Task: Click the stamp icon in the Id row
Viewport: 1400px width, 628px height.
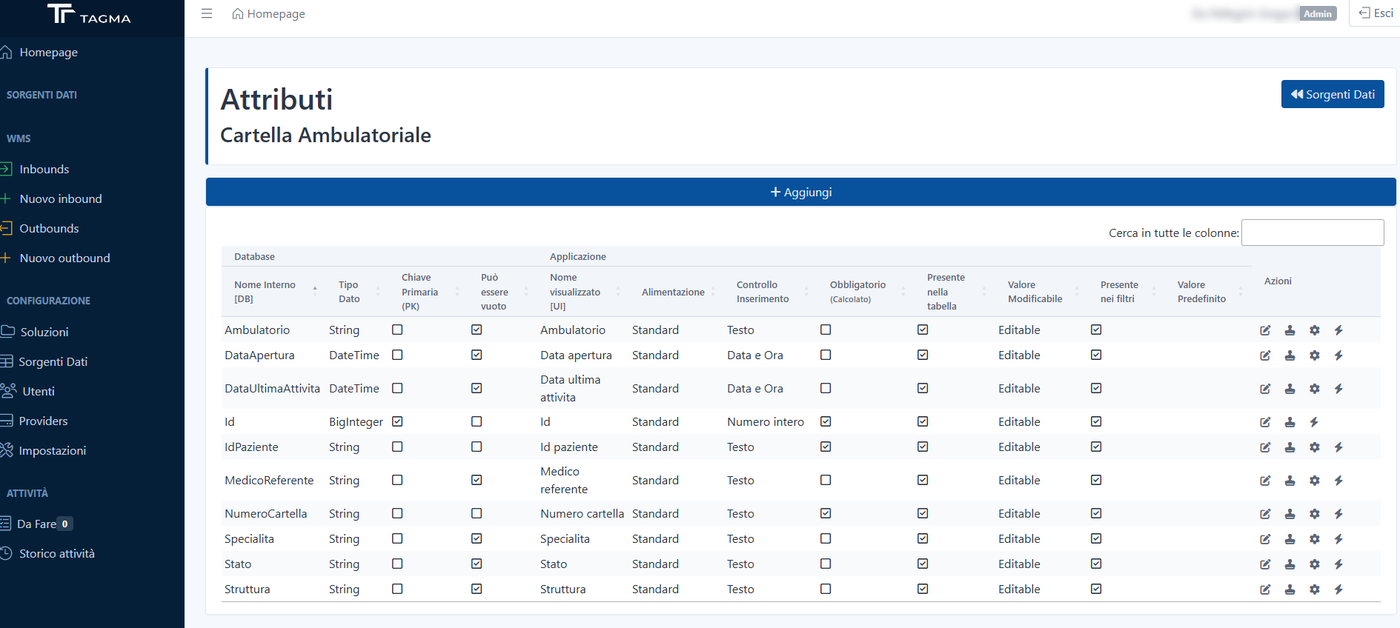Action: coord(1290,422)
